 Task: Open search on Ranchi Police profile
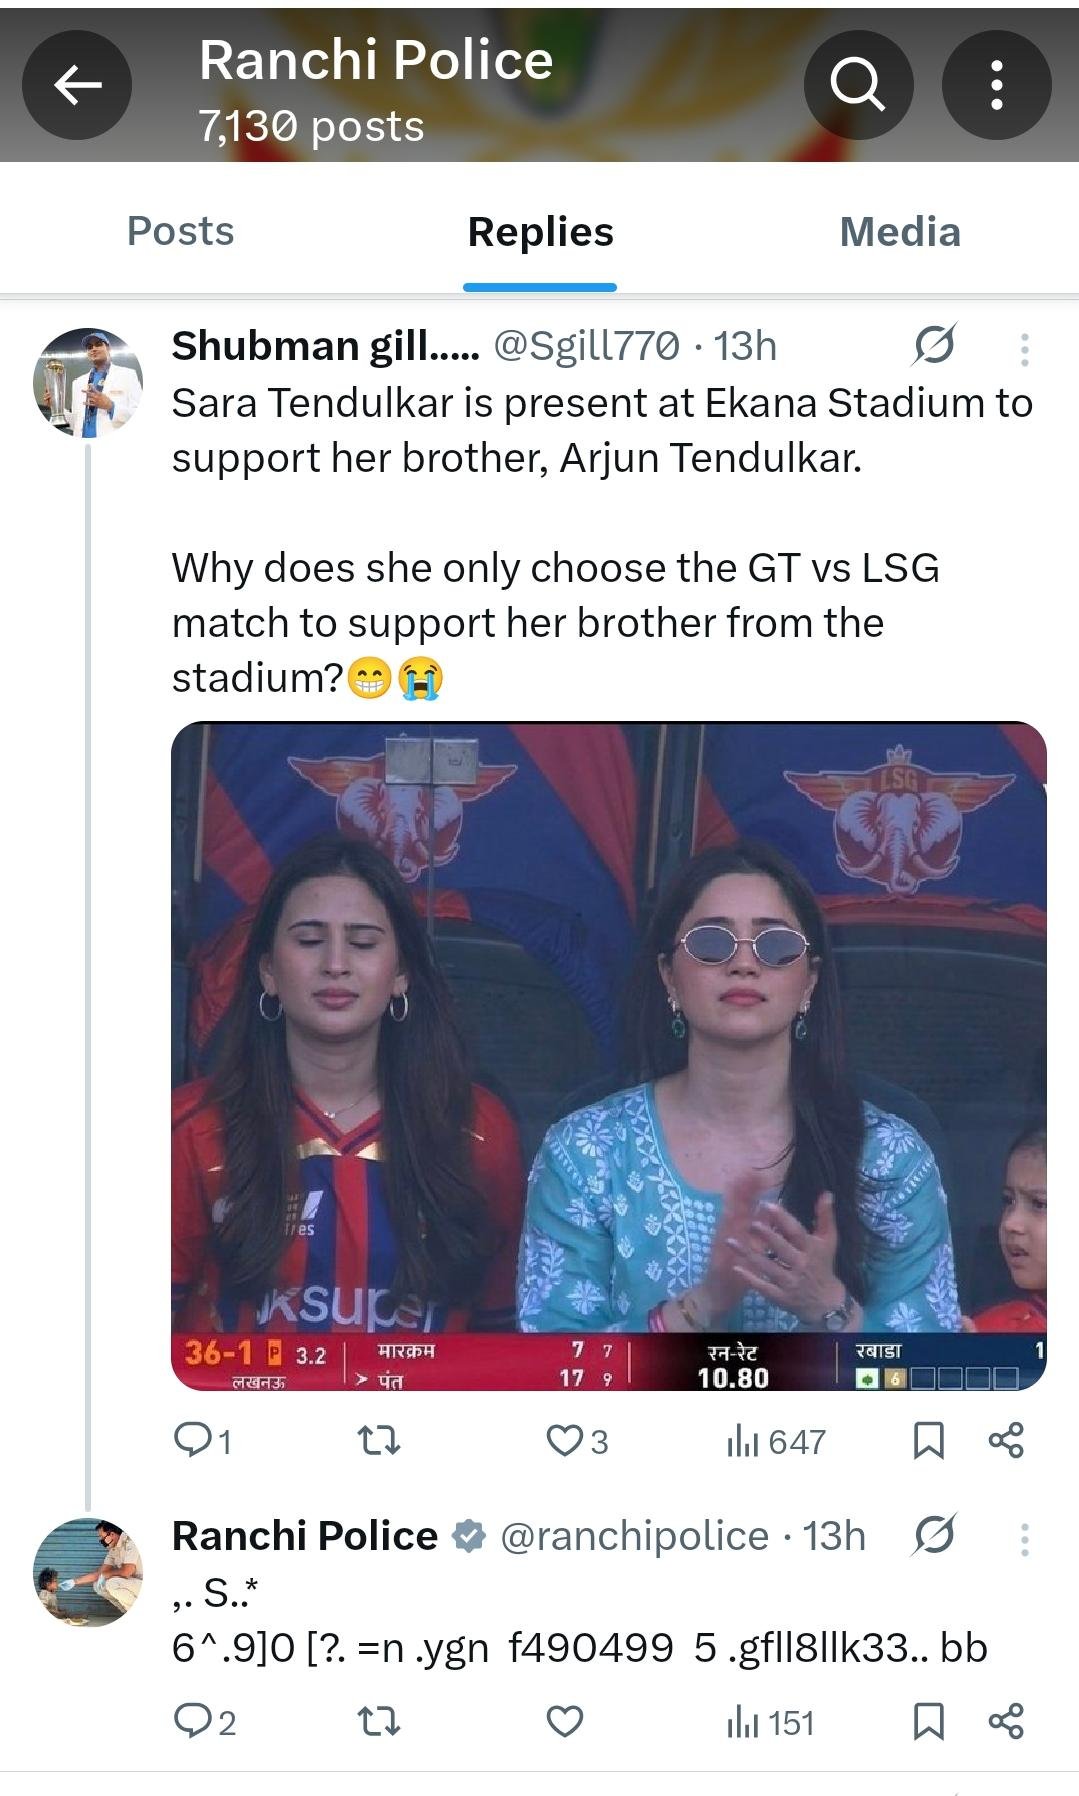858,85
